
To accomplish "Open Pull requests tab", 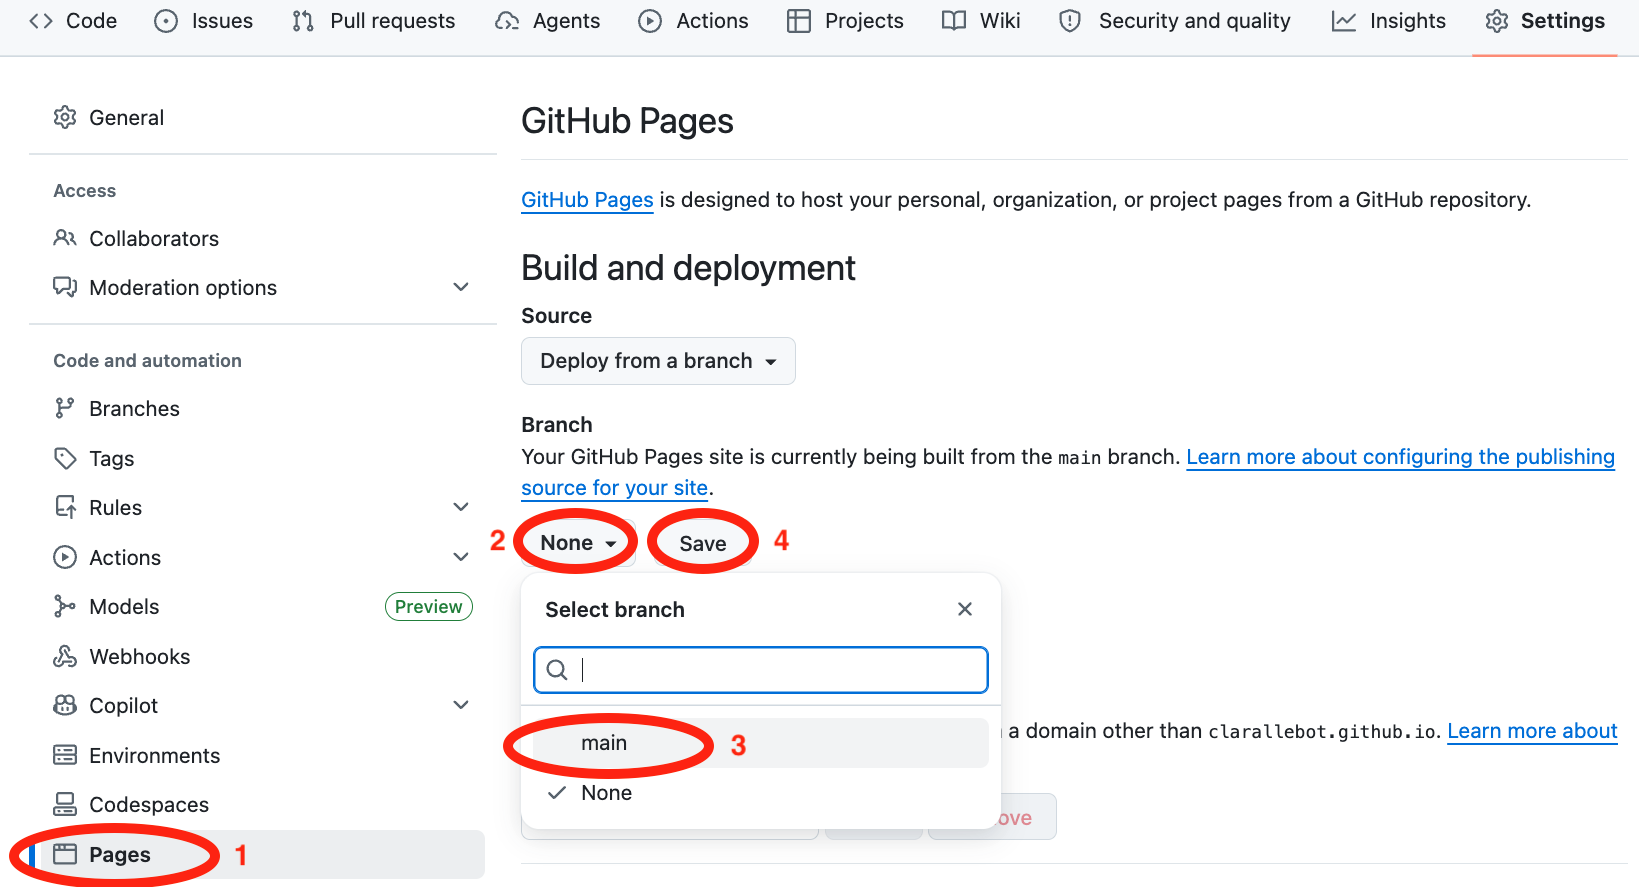I will tap(373, 21).
